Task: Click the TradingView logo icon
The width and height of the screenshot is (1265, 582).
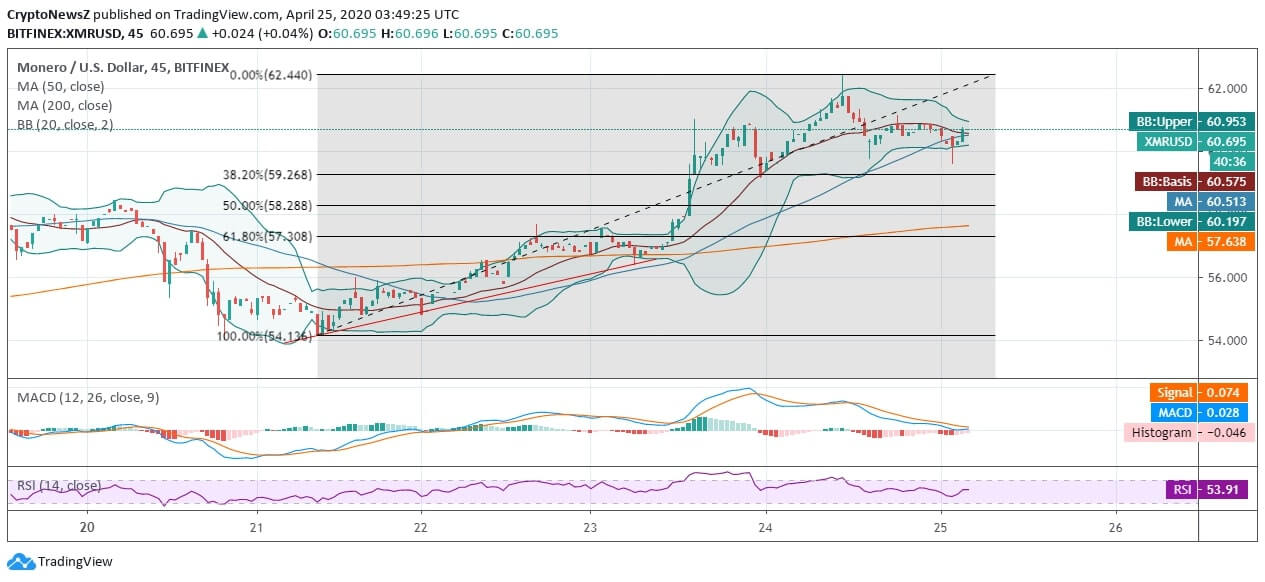Action: click(x=19, y=562)
